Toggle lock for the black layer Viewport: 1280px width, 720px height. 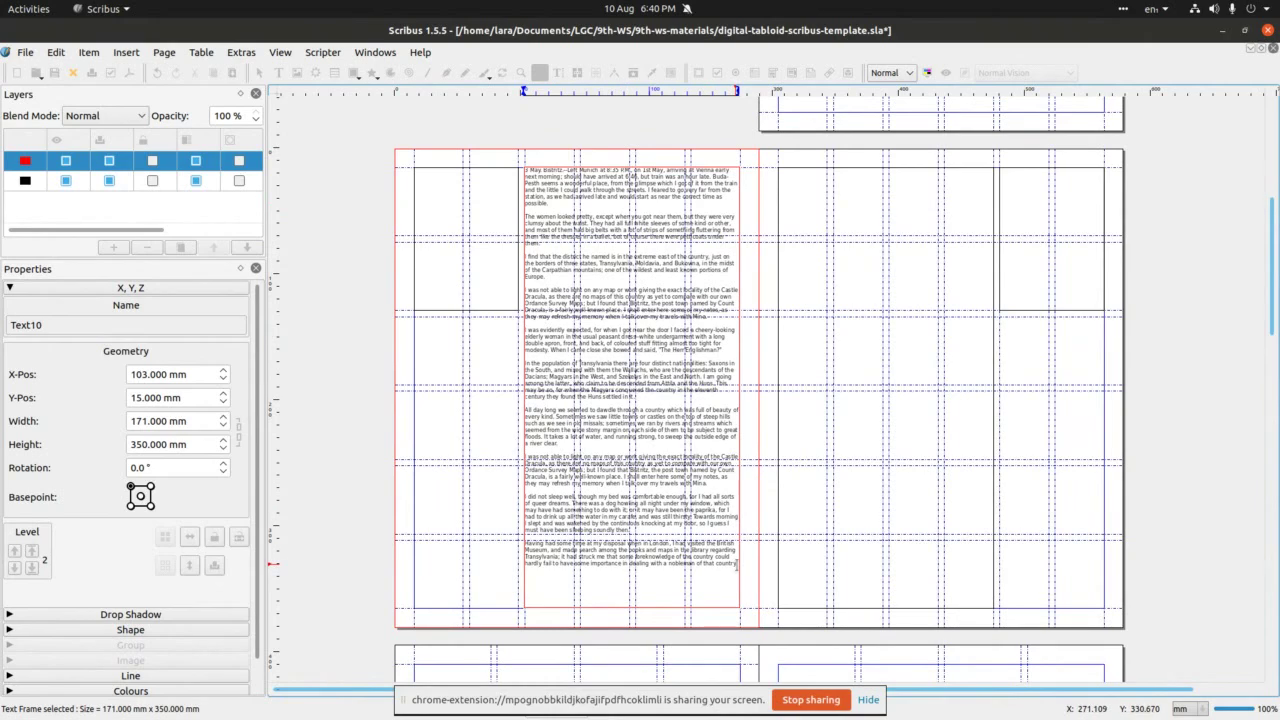152,181
